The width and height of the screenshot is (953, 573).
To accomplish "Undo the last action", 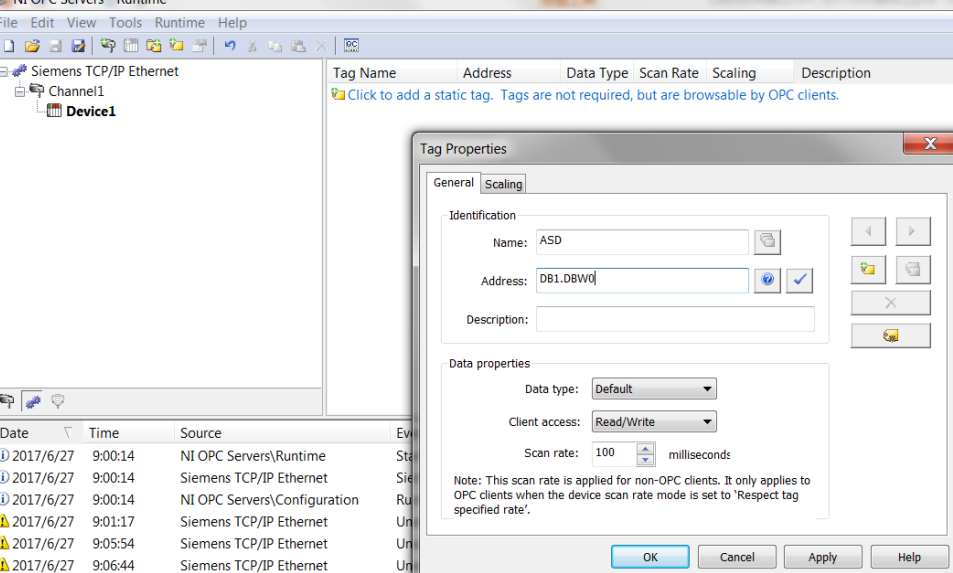I will (230, 46).
